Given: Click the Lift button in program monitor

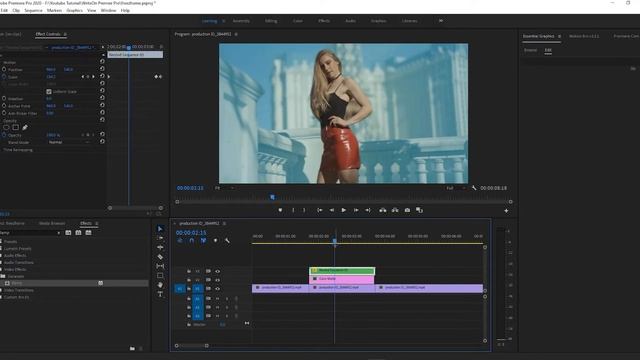Looking at the screenshot, I should [382, 210].
